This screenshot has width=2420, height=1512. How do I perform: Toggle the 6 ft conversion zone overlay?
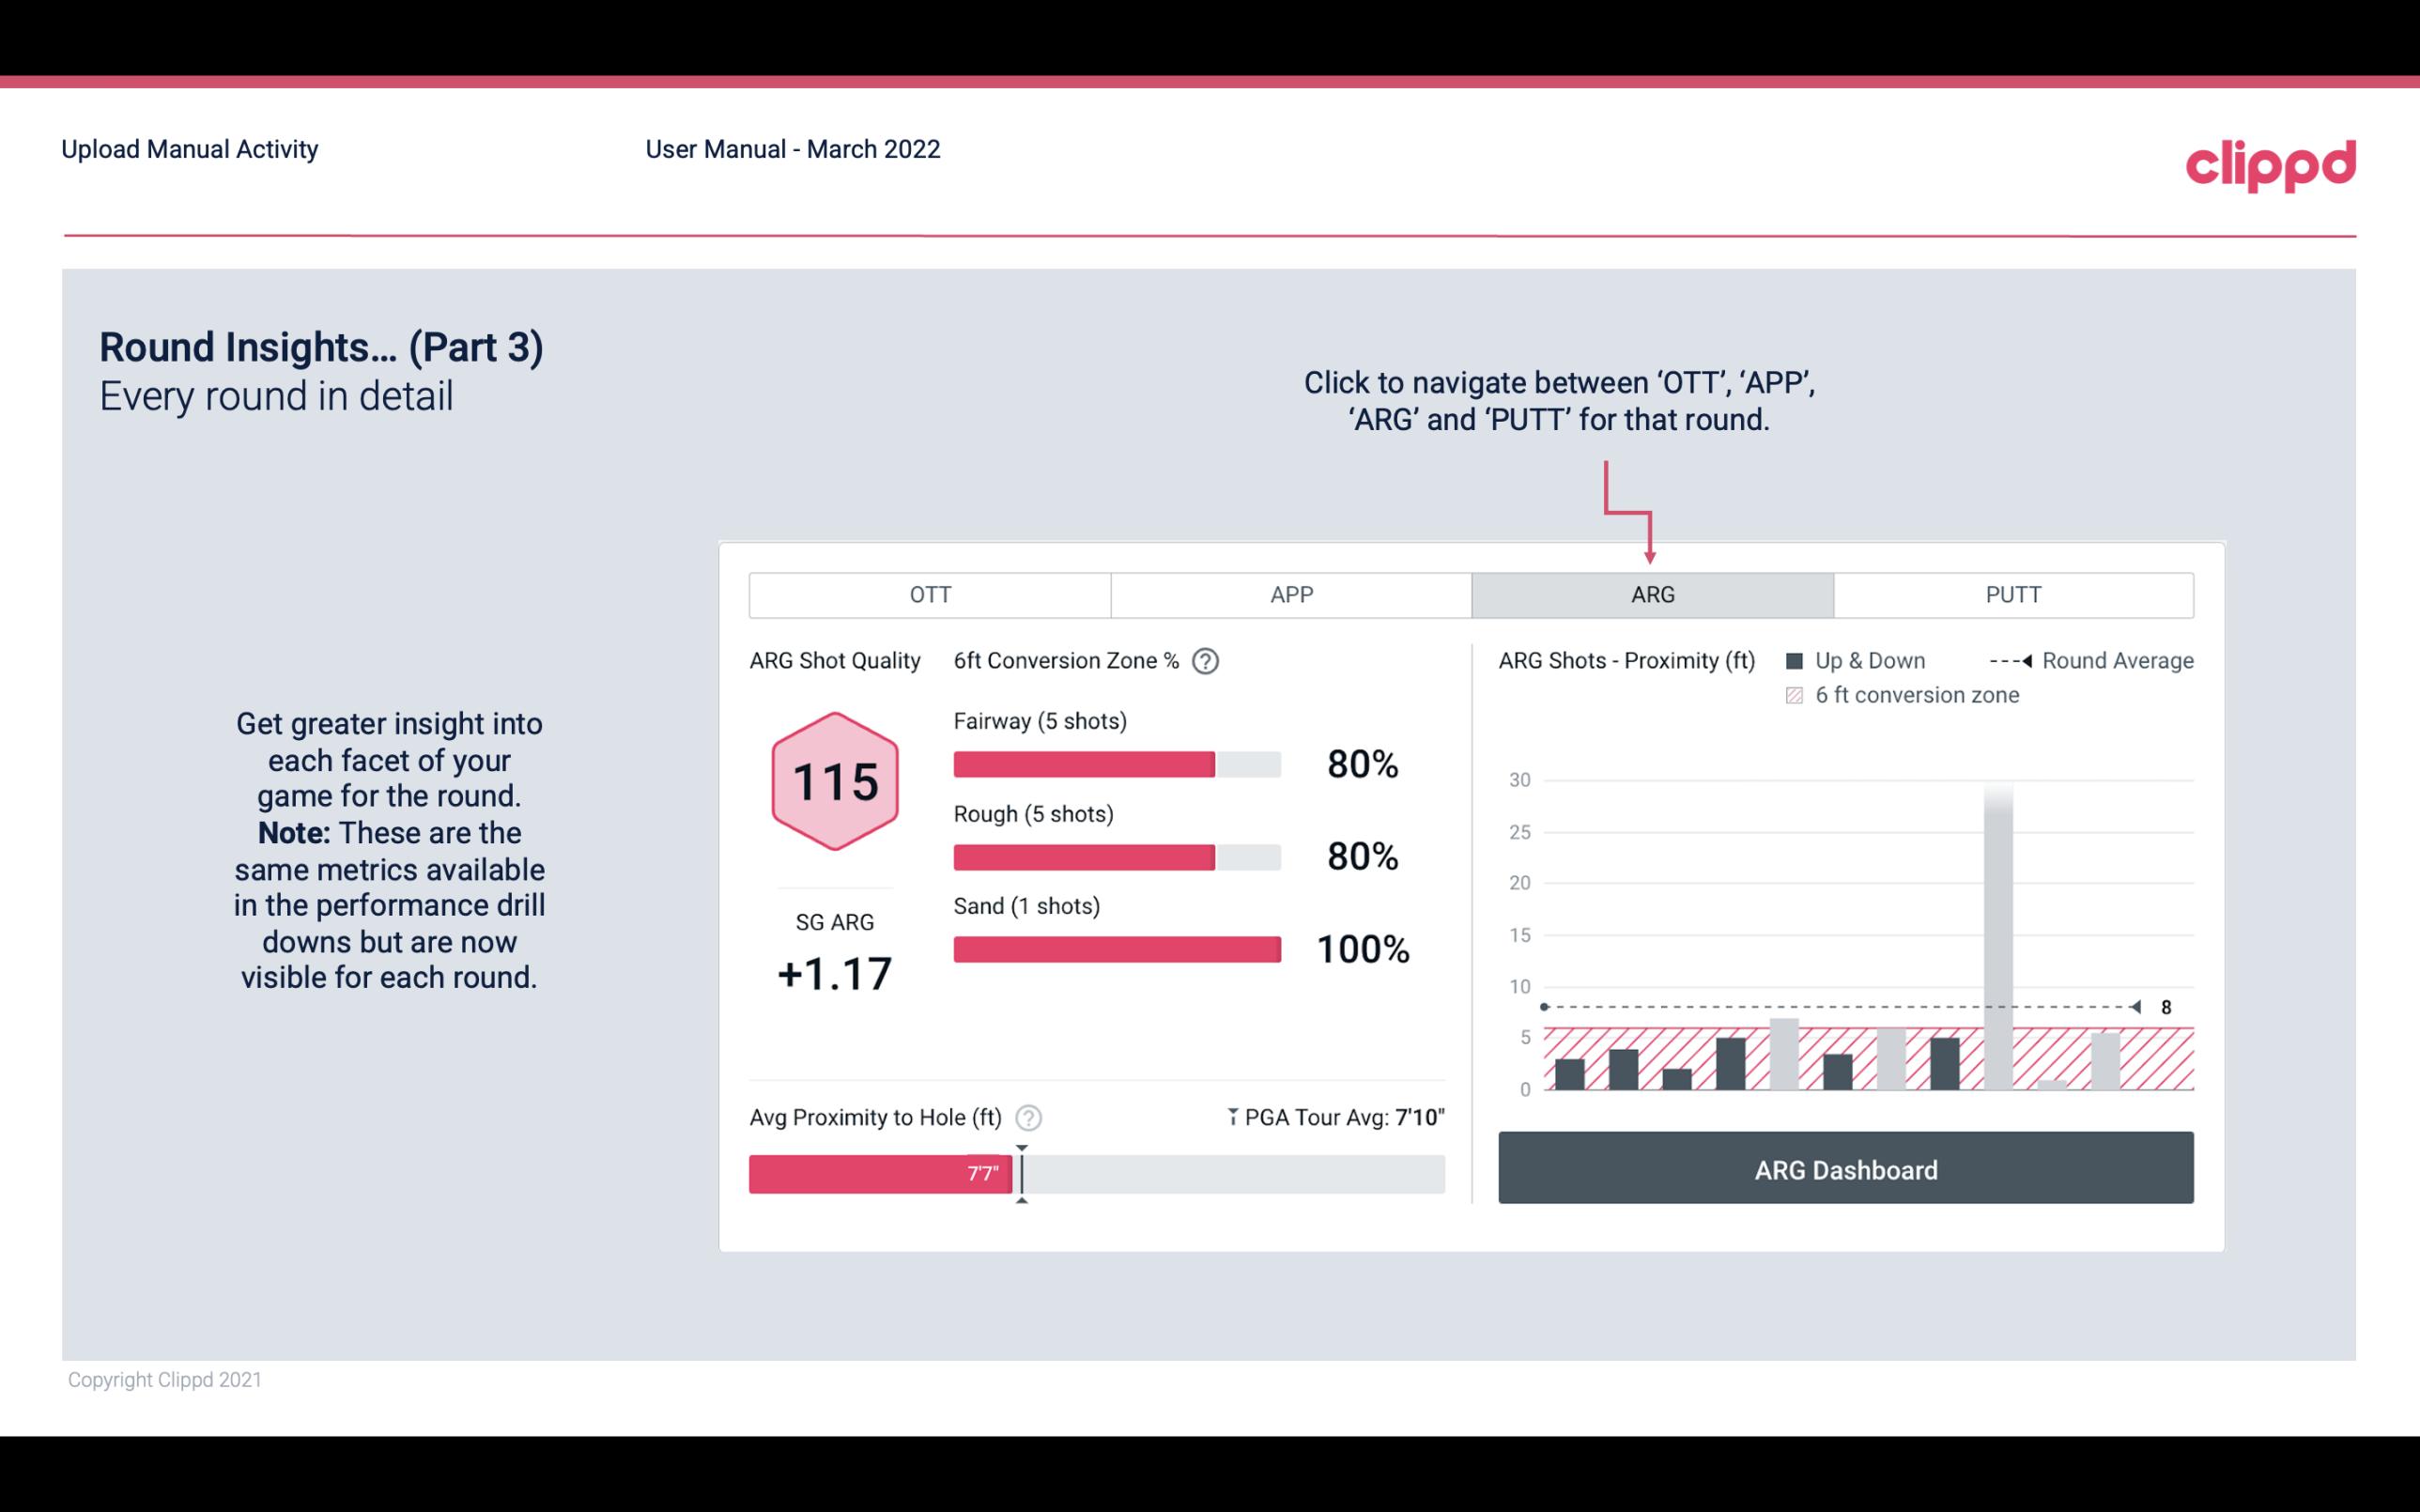1800,695
